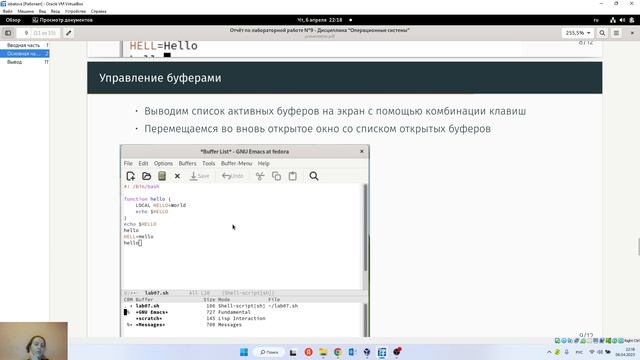Open the VirtualBox 'Файл' menu

pyautogui.click(x=7, y=11)
